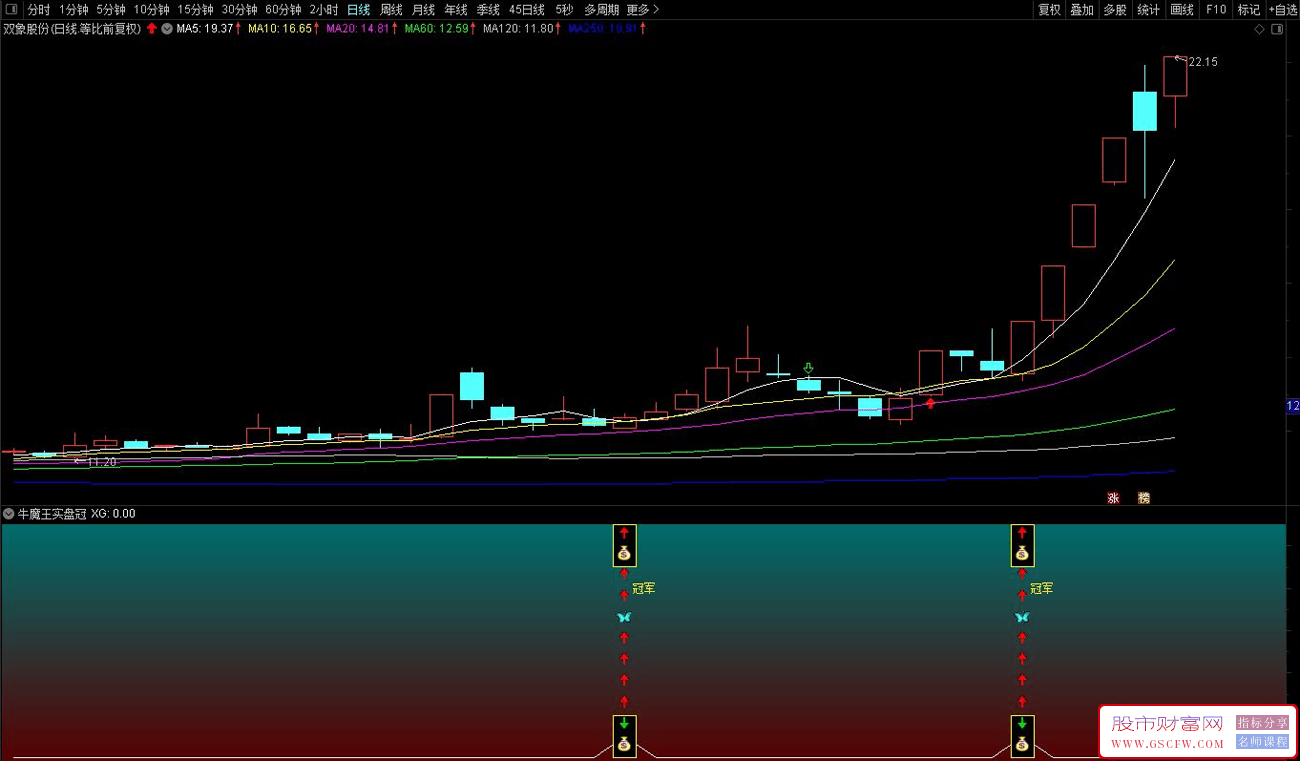Switch to 60分钟 period tab

tap(283, 9)
